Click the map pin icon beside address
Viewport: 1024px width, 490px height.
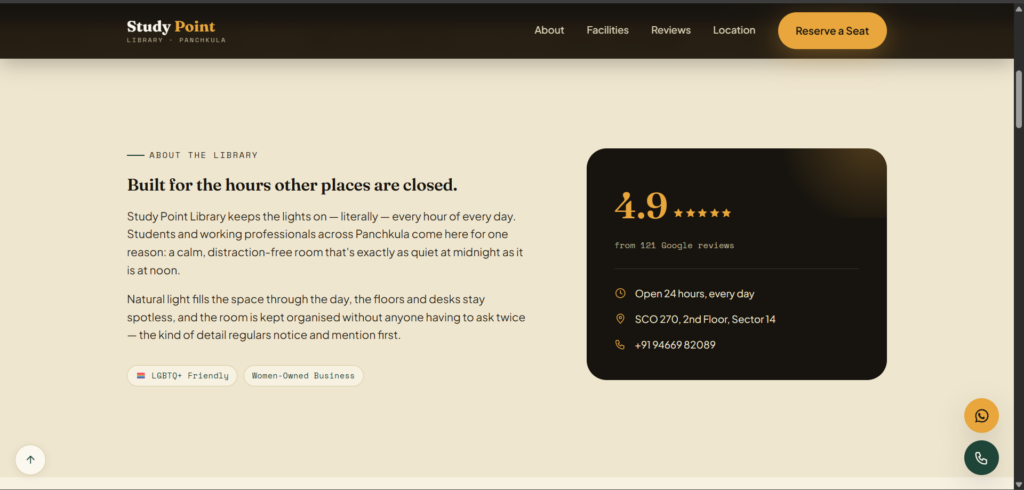click(620, 319)
